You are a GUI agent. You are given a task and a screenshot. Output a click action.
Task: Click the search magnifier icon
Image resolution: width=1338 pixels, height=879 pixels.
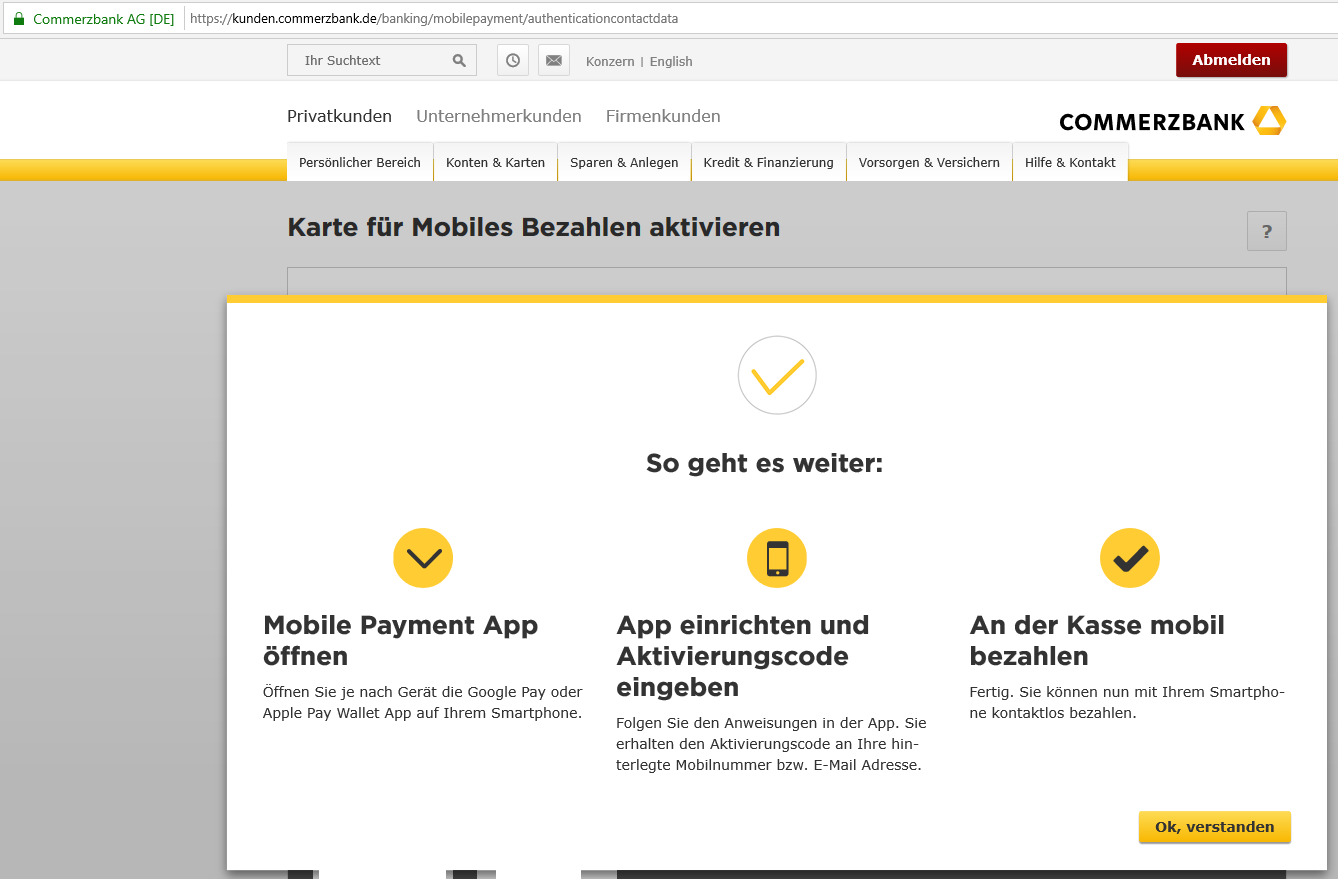pyautogui.click(x=459, y=61)
